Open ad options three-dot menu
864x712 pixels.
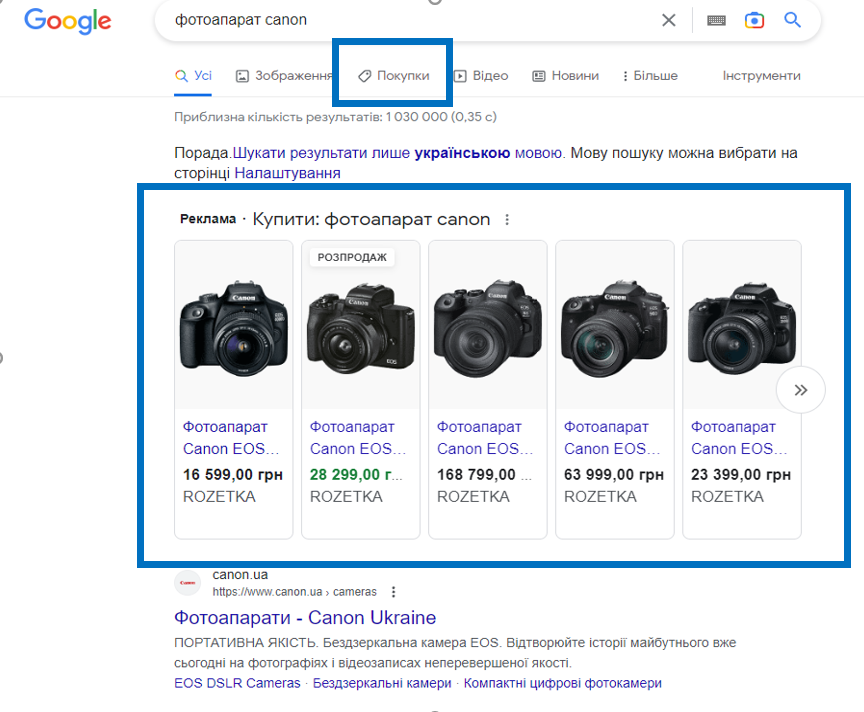[x=507, y=220]
